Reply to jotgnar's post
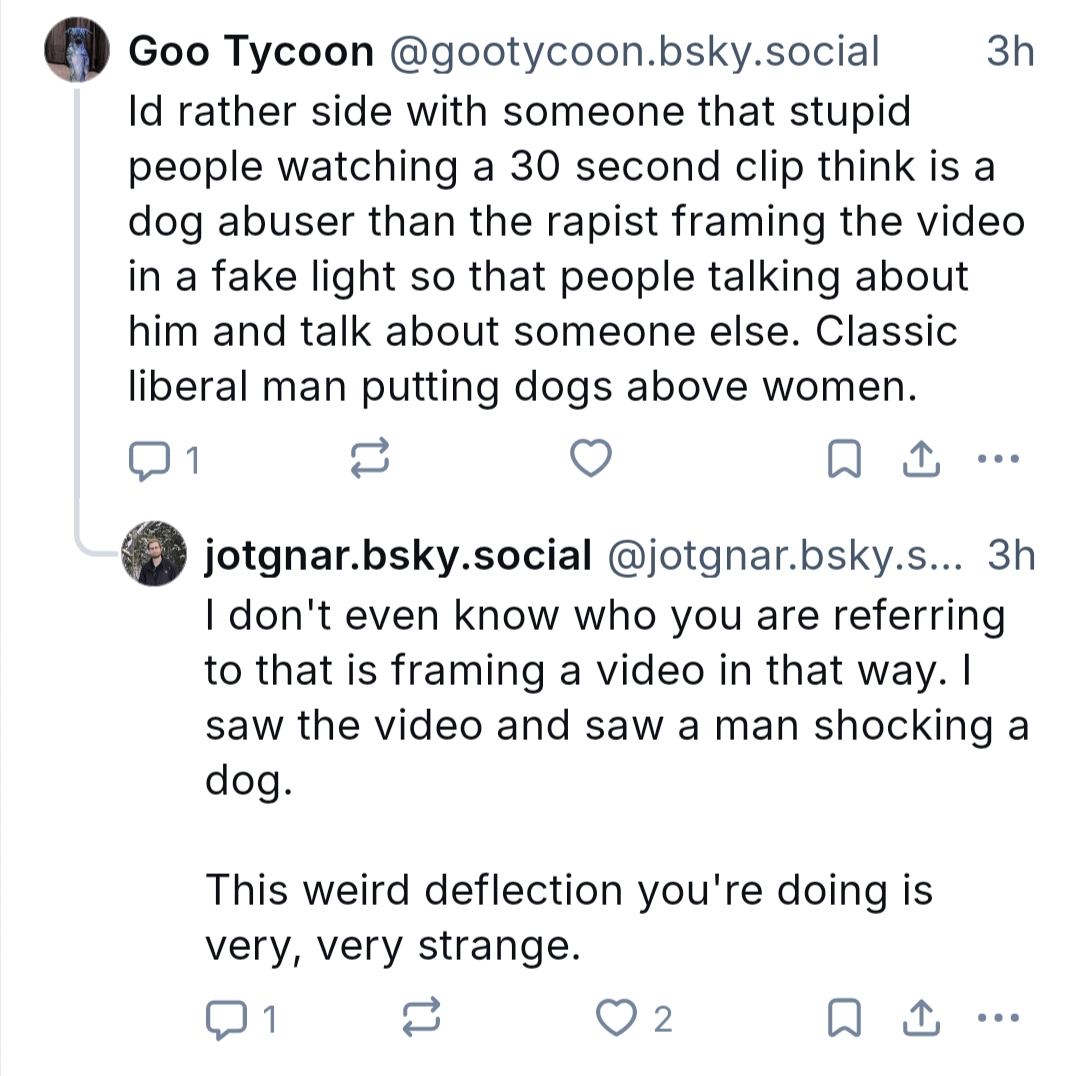 [x=223, y=1018]
